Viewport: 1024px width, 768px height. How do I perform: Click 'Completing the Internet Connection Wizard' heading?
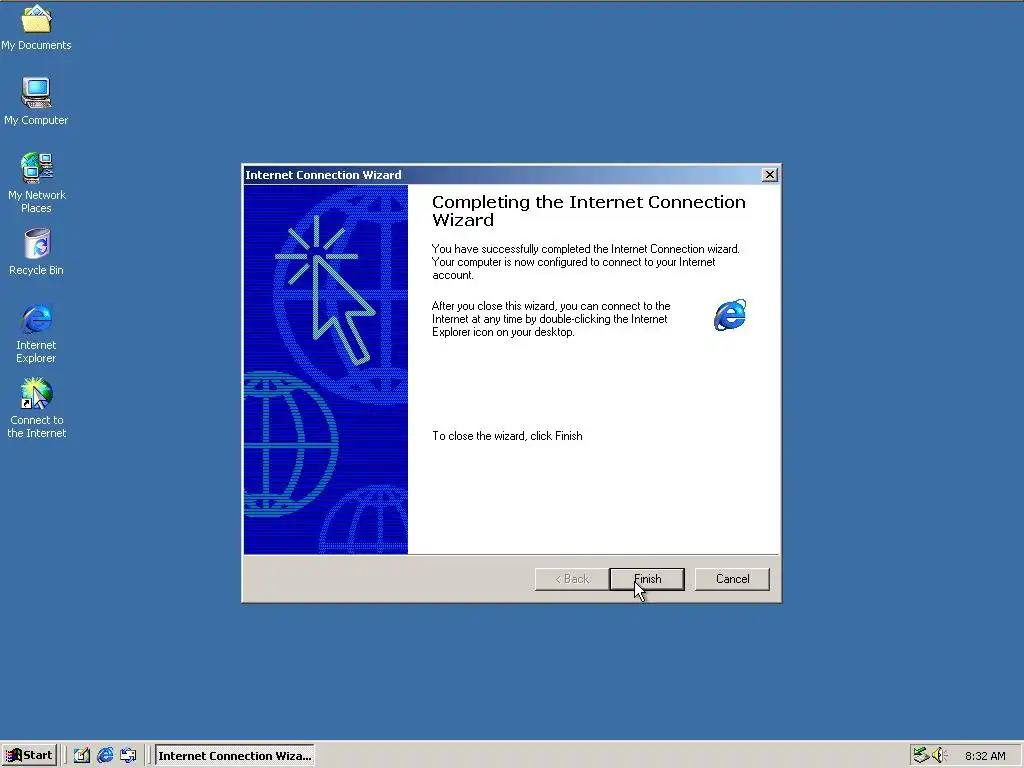[x=588, y=211]
